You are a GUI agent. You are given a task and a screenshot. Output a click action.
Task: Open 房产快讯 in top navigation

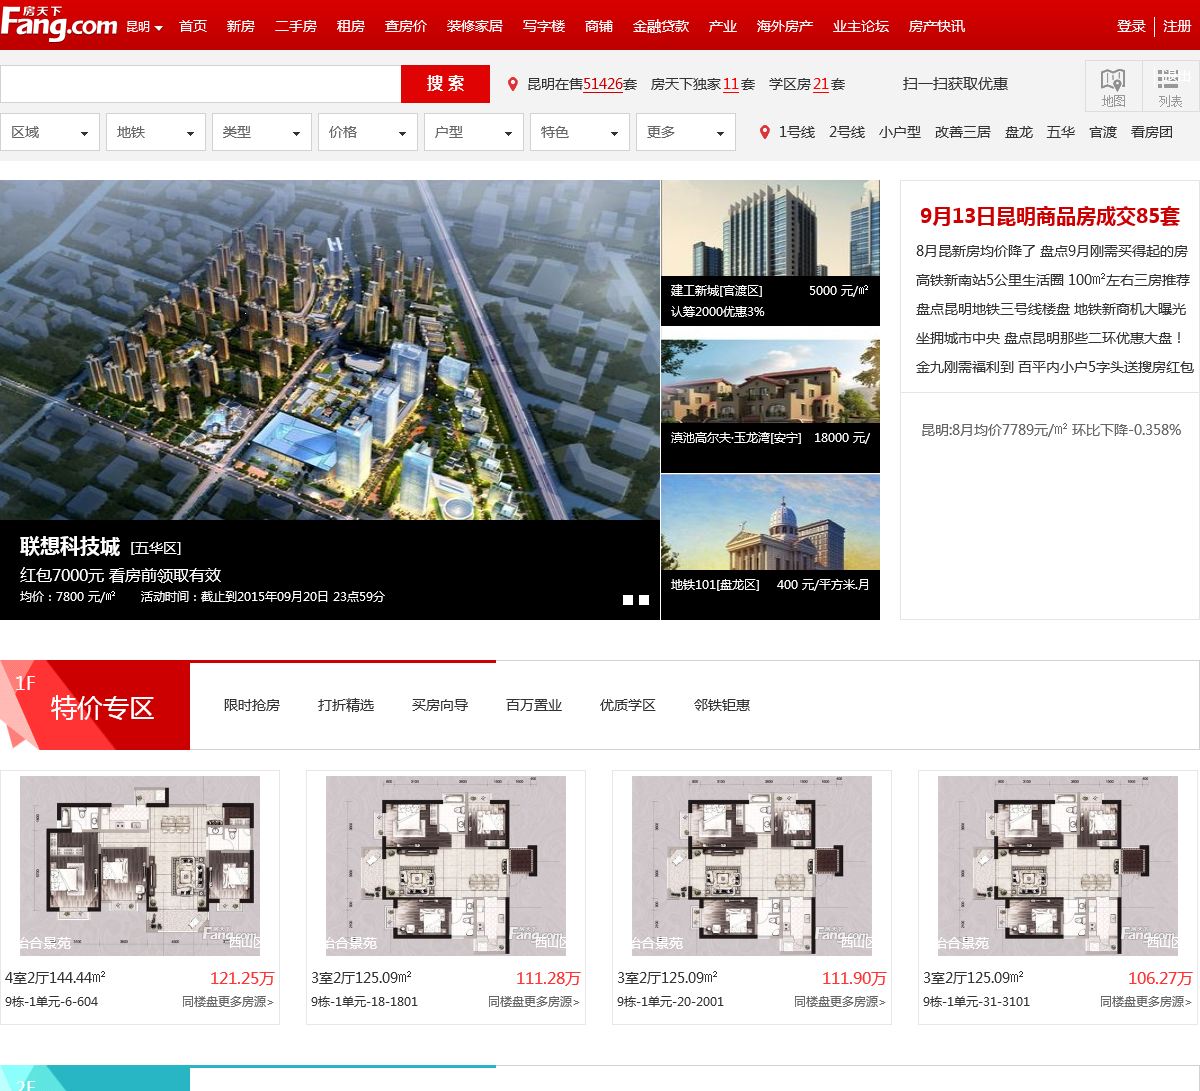(937, 26)
